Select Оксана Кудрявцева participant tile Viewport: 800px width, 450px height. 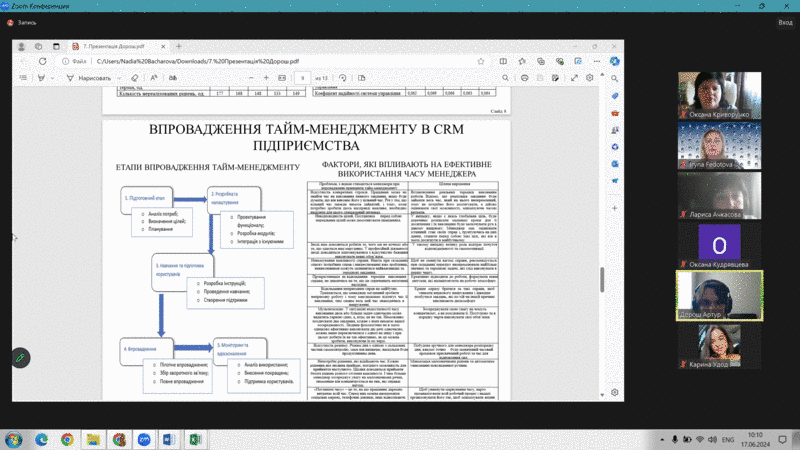click(x=718, y=244)
